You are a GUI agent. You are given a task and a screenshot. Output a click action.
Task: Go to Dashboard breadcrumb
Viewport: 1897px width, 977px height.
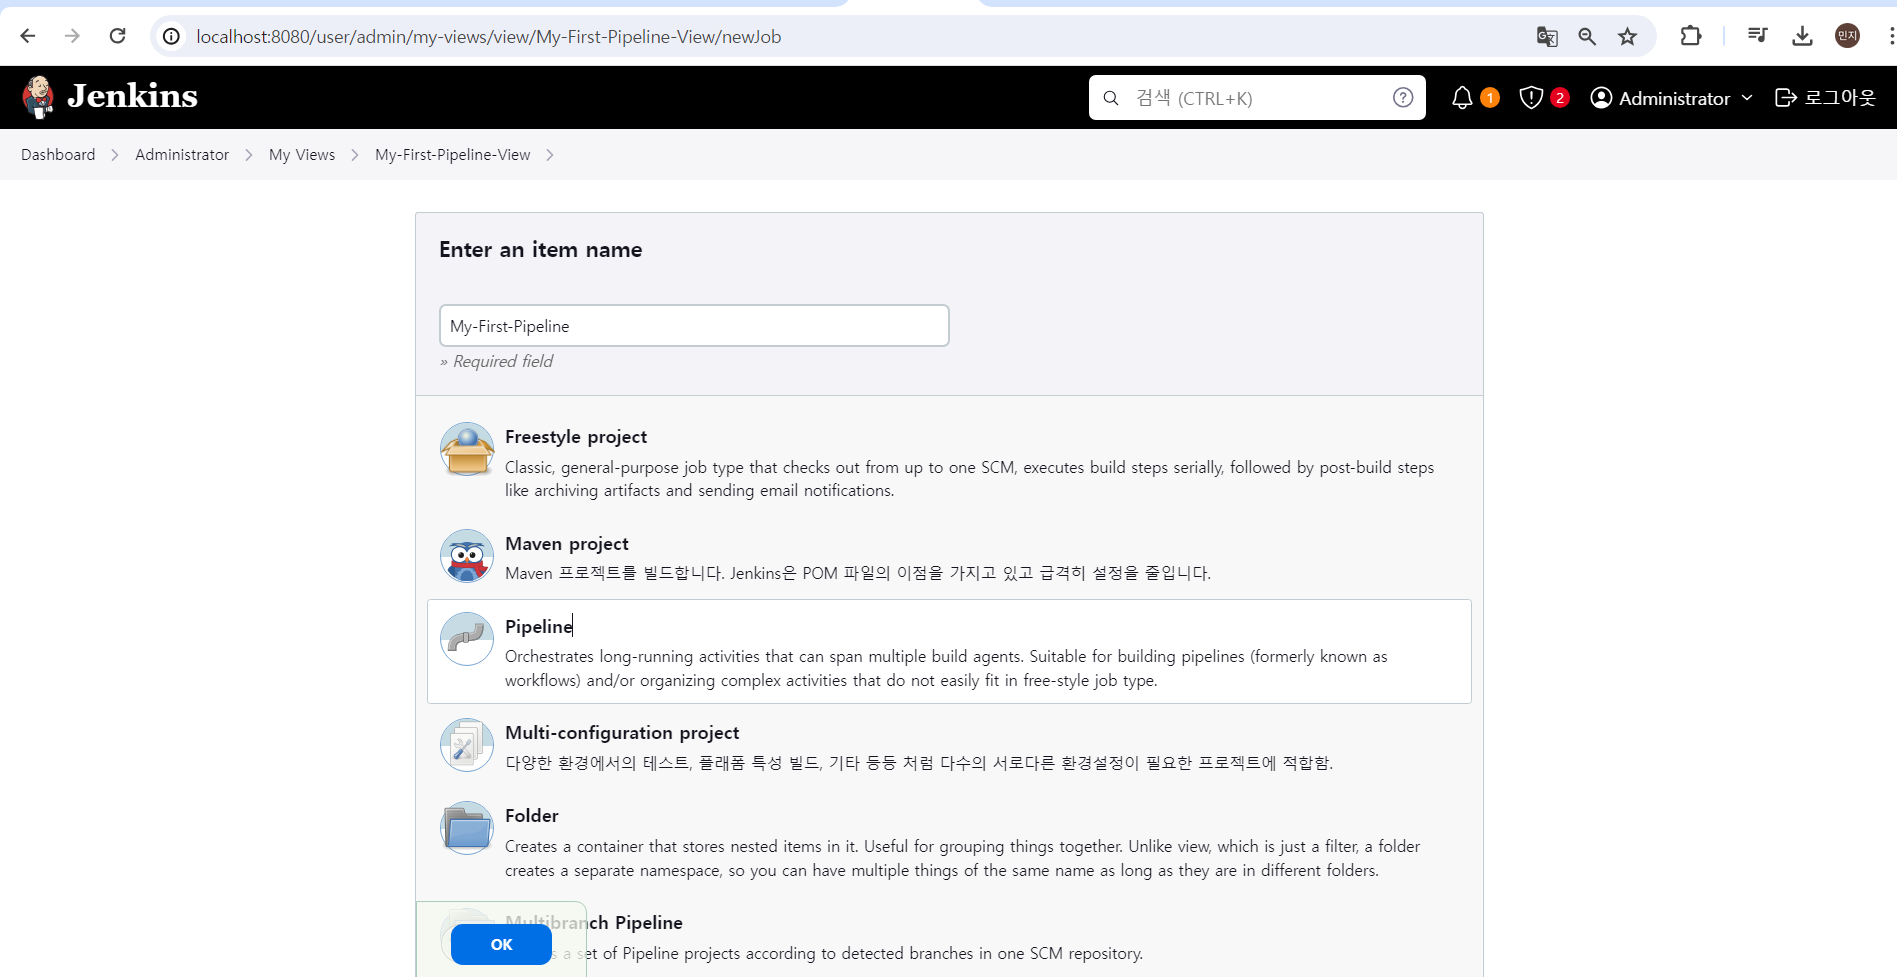(x=58, y=155)
